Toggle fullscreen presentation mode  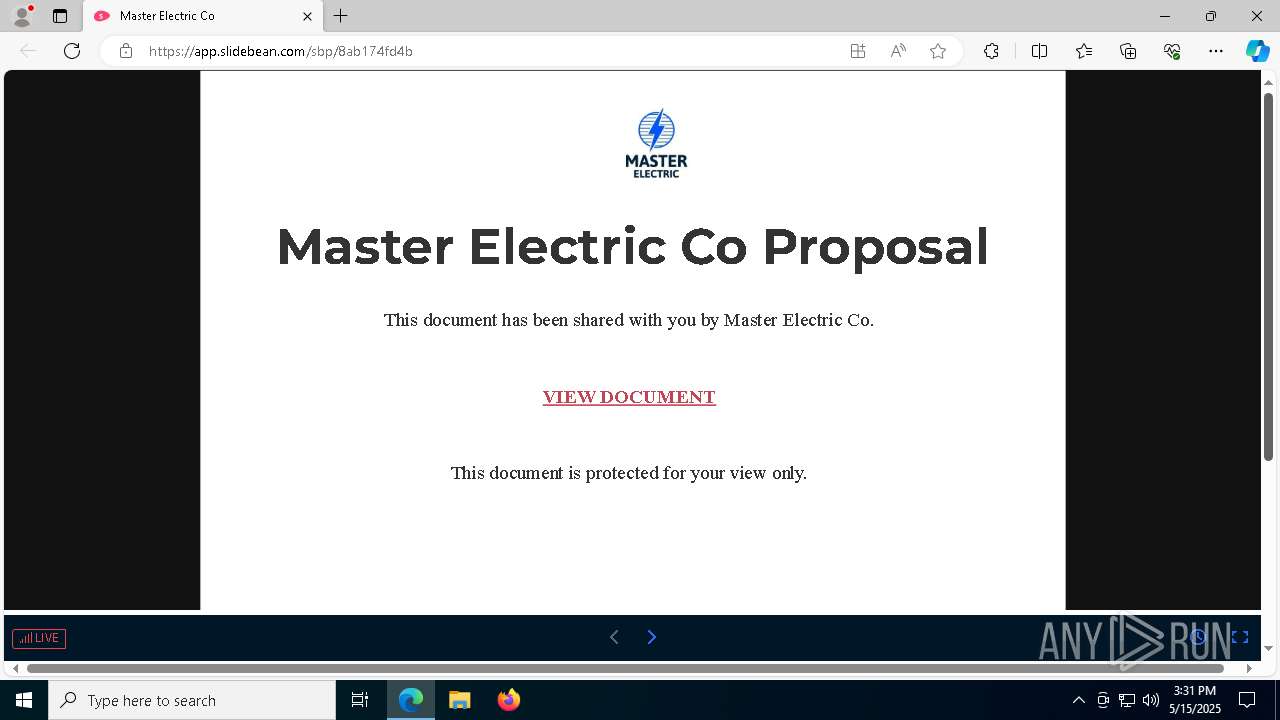(1240, 637)
